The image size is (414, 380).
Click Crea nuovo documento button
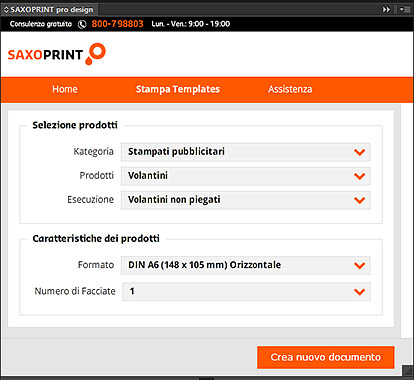click(326, 357)
